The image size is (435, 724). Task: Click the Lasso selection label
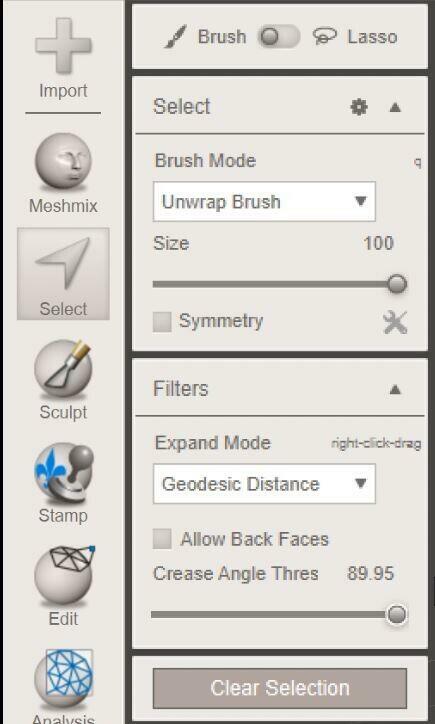(x=372, y=37)
